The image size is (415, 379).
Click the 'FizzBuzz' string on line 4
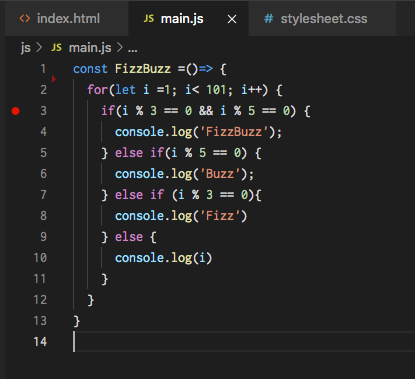pos(234,132)
